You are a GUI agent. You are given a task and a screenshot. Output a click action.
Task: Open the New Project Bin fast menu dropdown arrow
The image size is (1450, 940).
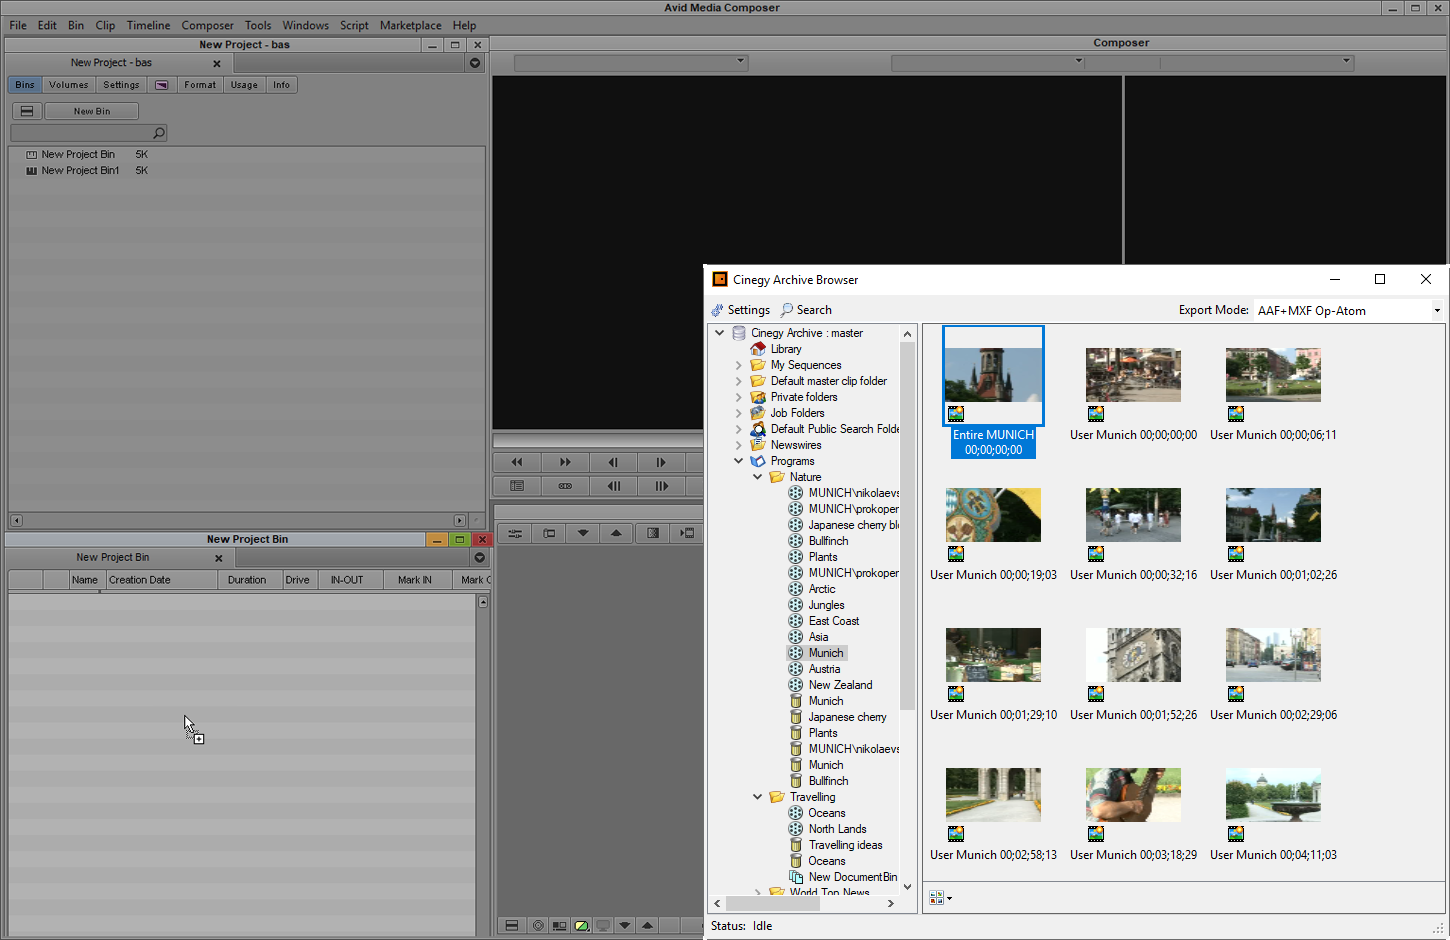(480, 557)
